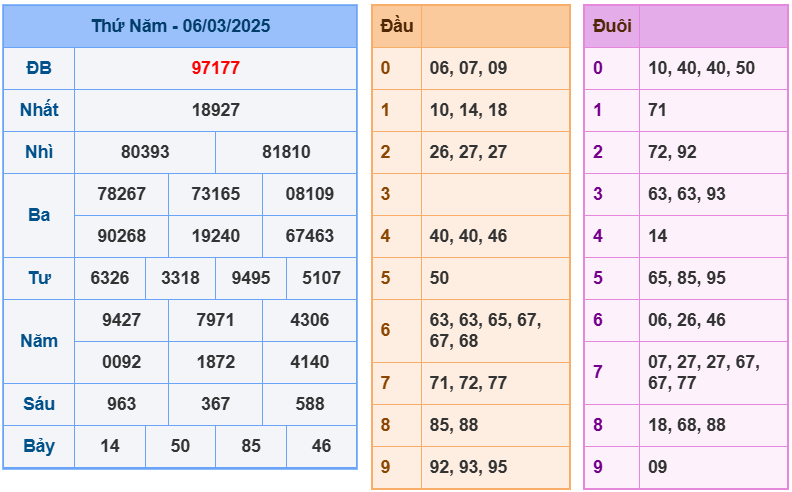Viewport: 792px width, 492px height.
Task: Select Nhì prize number 81810
Action: pyautogui.click(x=286, y=152)
